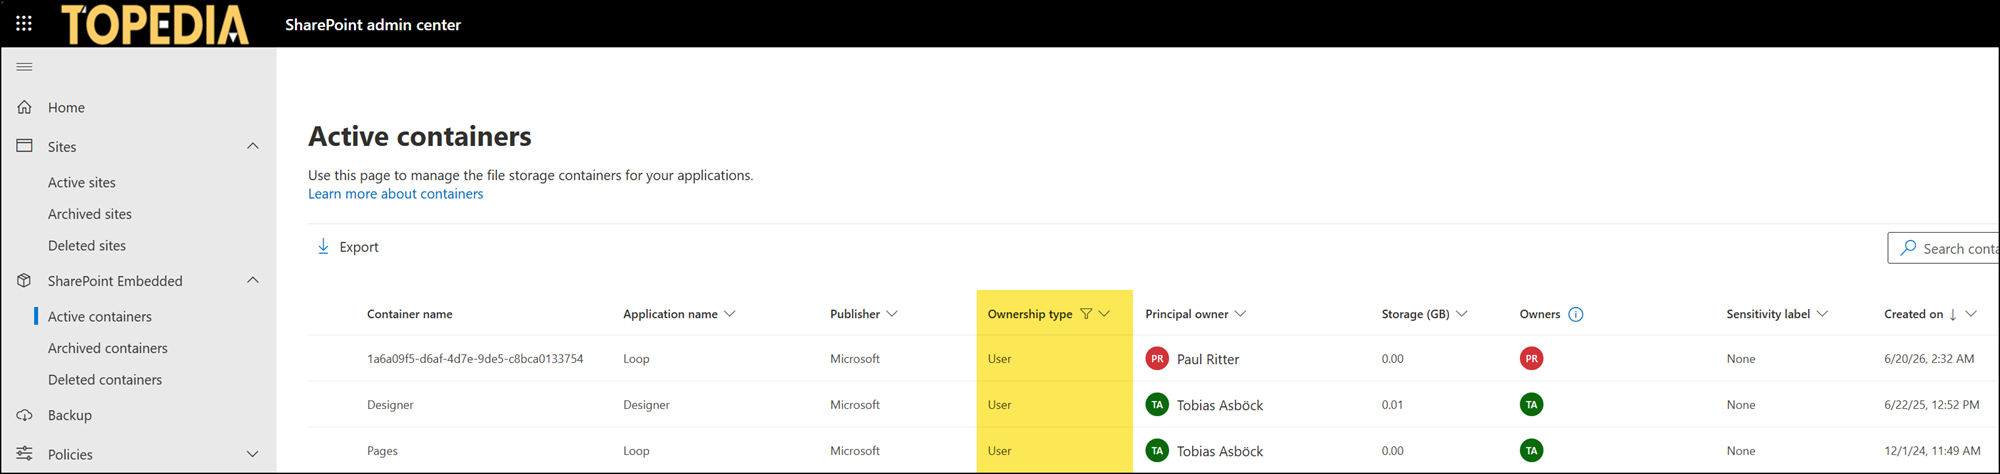Open the Pages container name
Screen dimensions: 2000x474
tap(382, 451)
